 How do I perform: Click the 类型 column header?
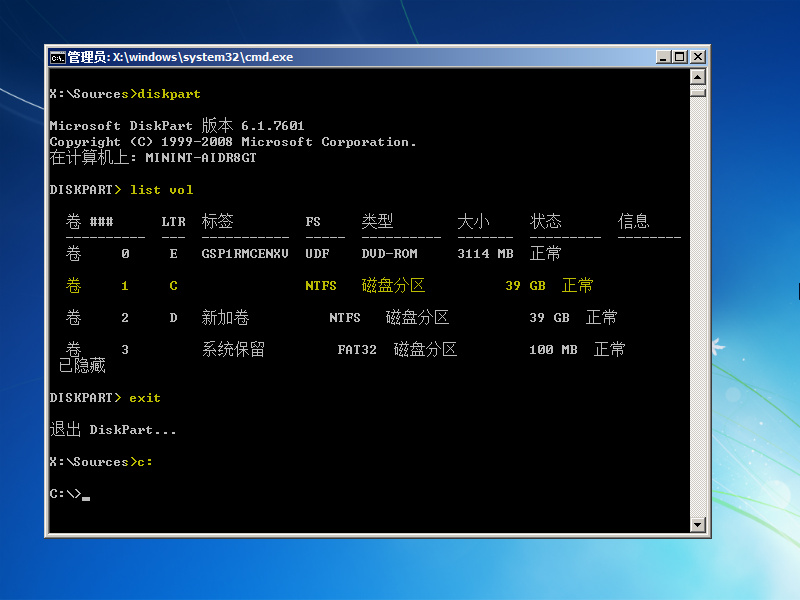pyautogui.click(x=378, y=221)
